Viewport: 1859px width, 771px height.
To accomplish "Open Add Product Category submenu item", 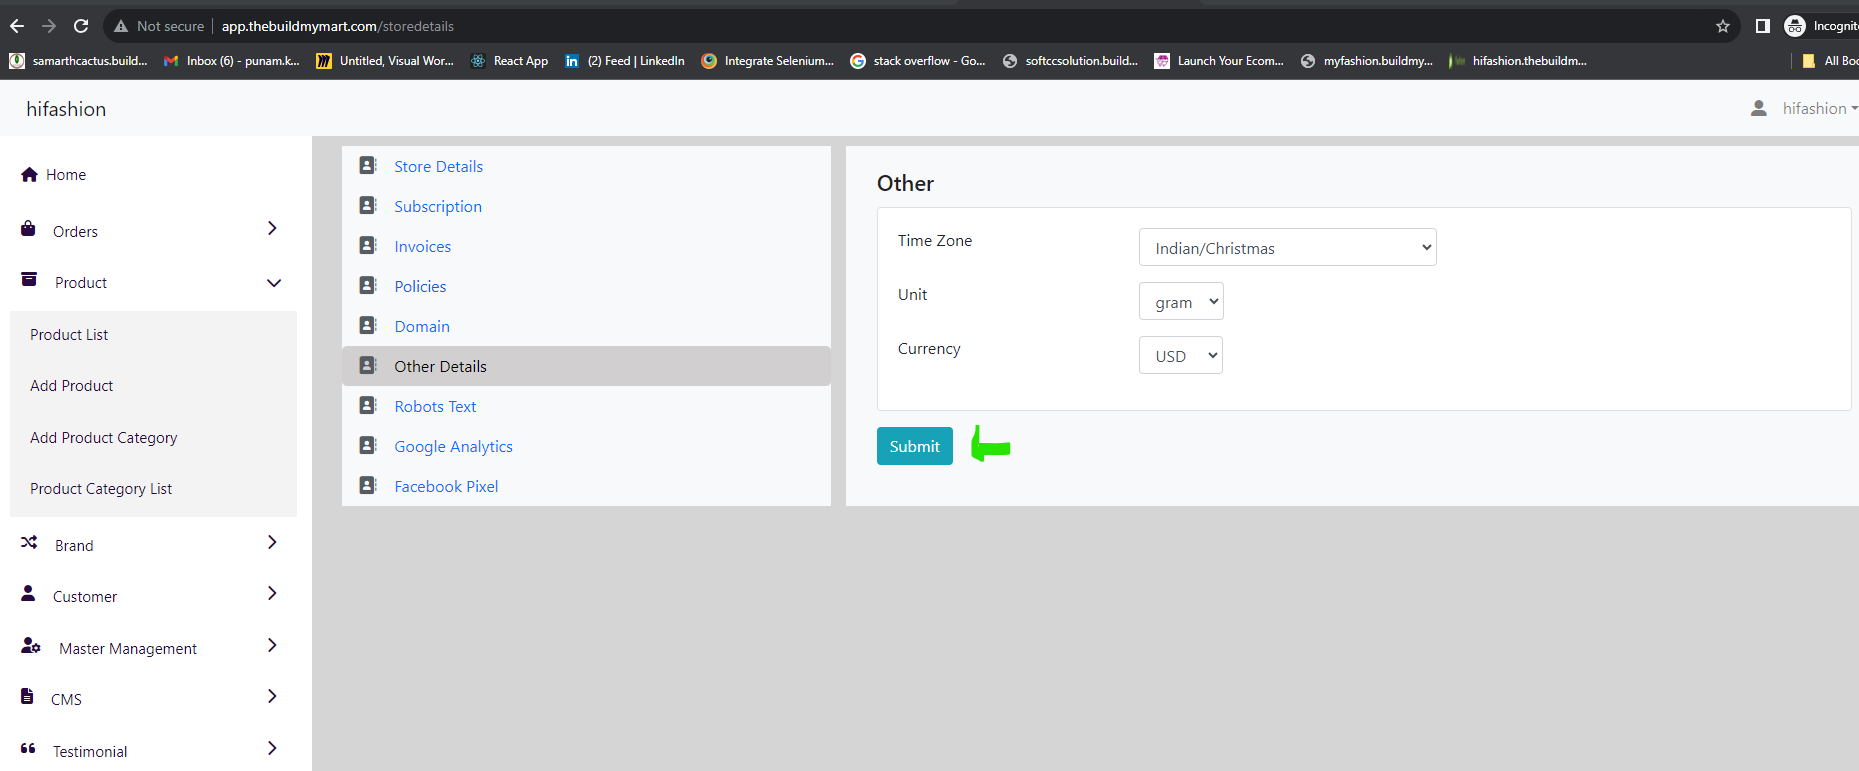I will (104, 438).
